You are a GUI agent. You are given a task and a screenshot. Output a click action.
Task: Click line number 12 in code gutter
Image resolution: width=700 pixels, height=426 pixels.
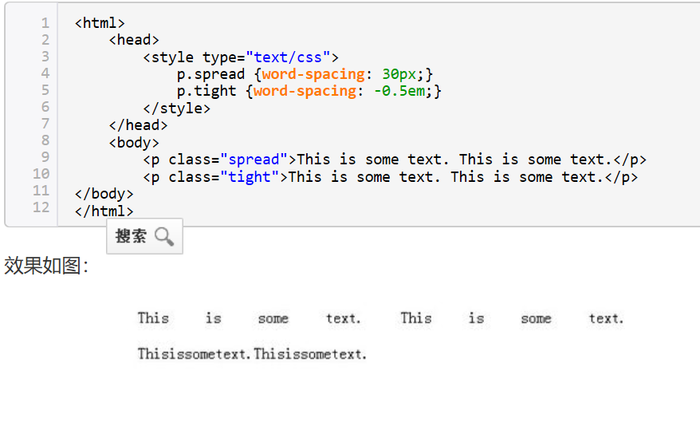pyautogui.click(x=41, y=208)
